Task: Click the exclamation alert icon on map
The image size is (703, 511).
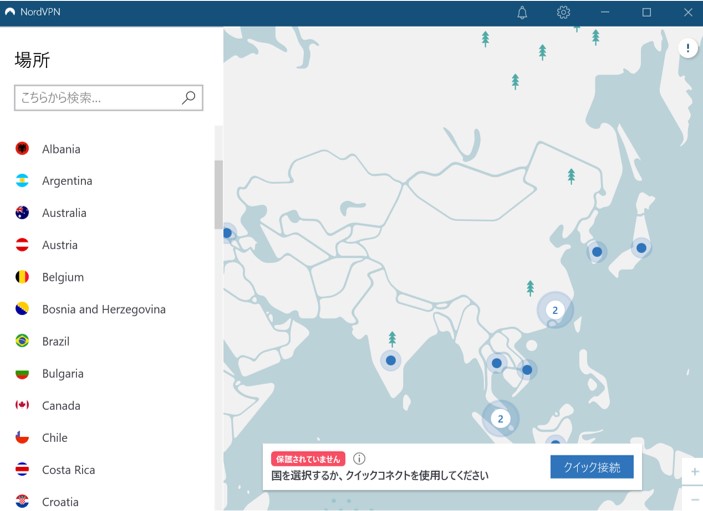Action: pos(689,48)
